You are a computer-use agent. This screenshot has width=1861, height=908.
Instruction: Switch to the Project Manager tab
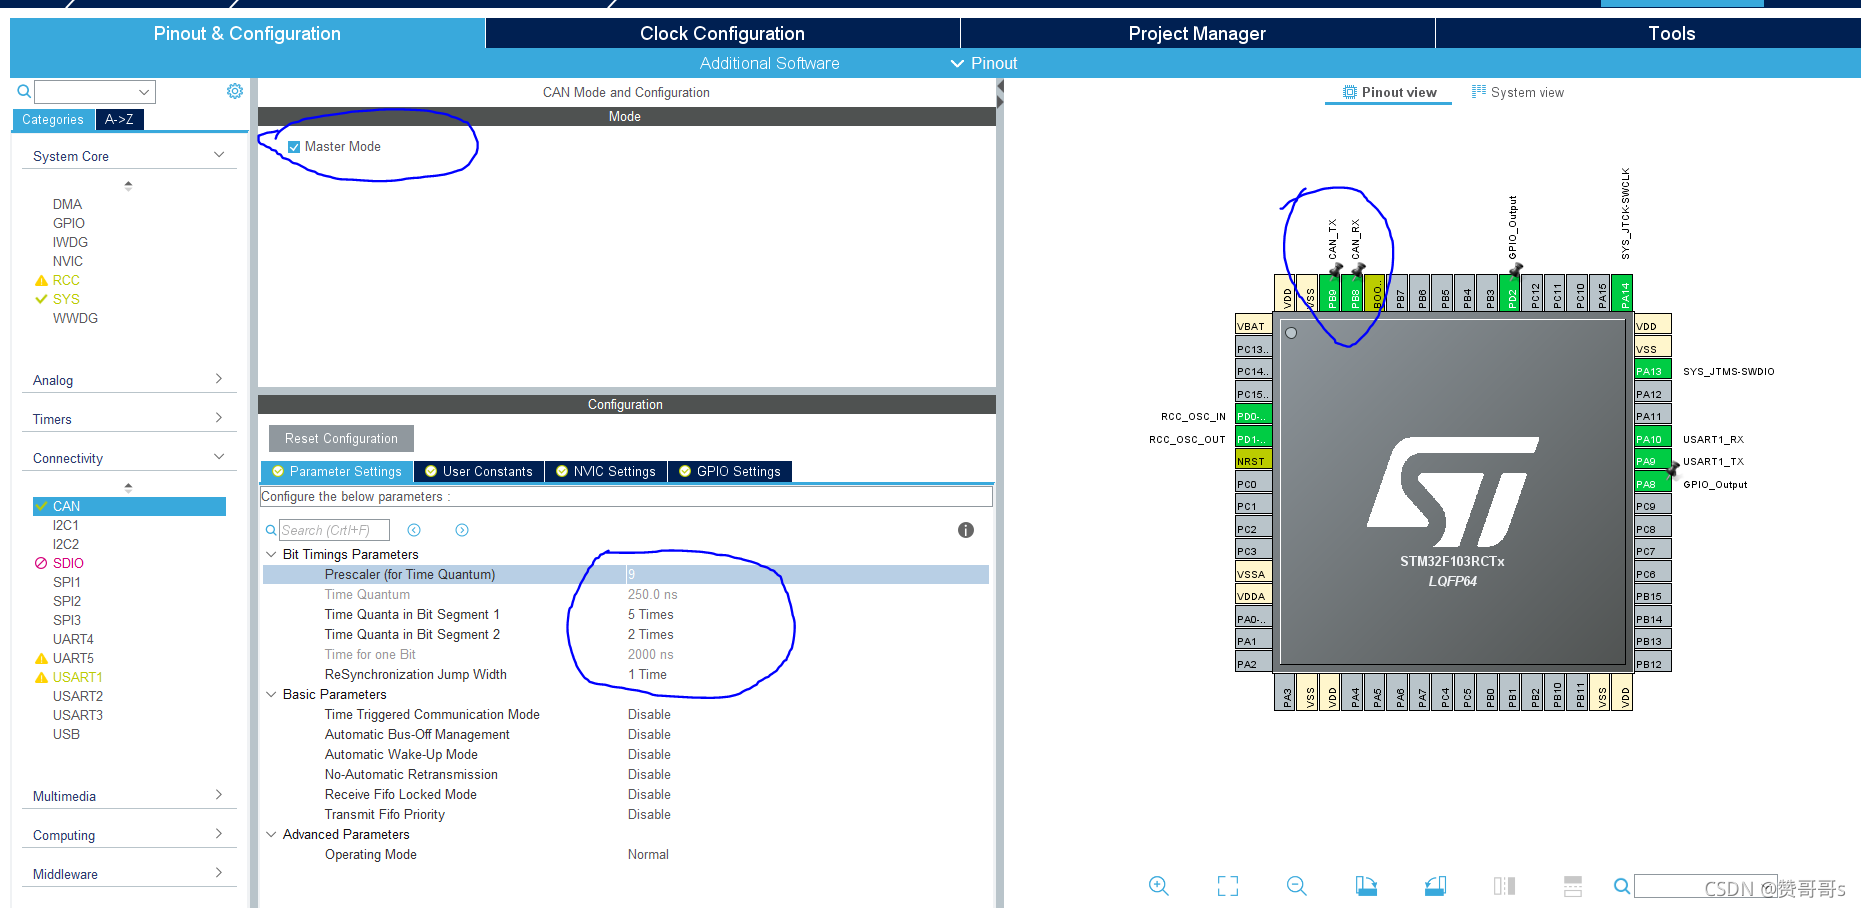coord(1197,33)
